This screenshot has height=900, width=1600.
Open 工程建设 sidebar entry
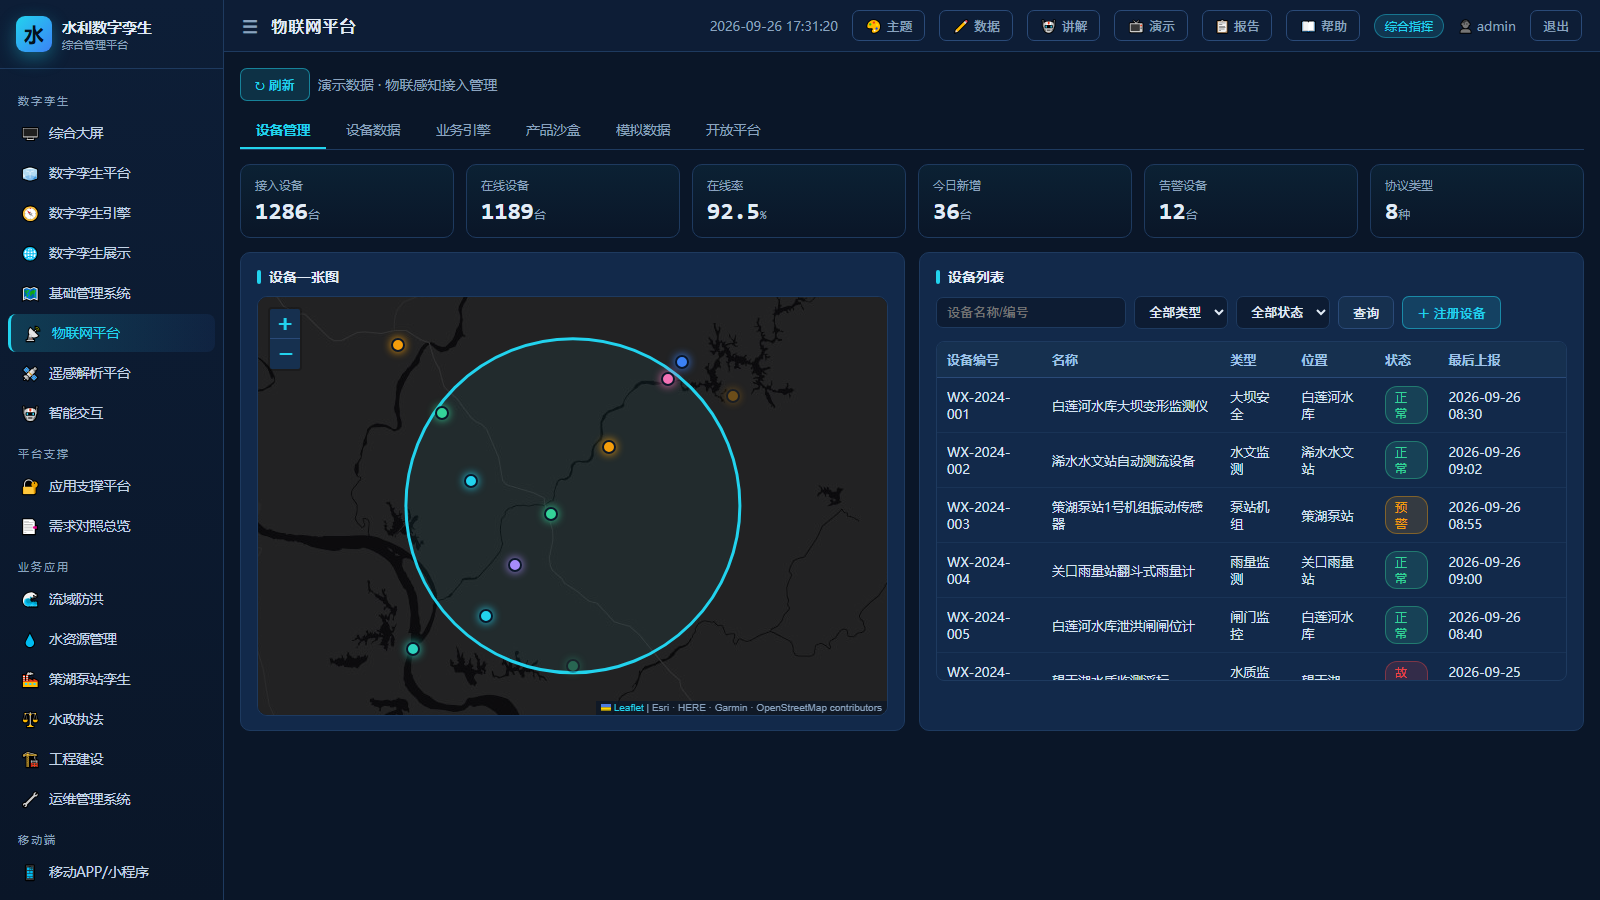(111, 759)
